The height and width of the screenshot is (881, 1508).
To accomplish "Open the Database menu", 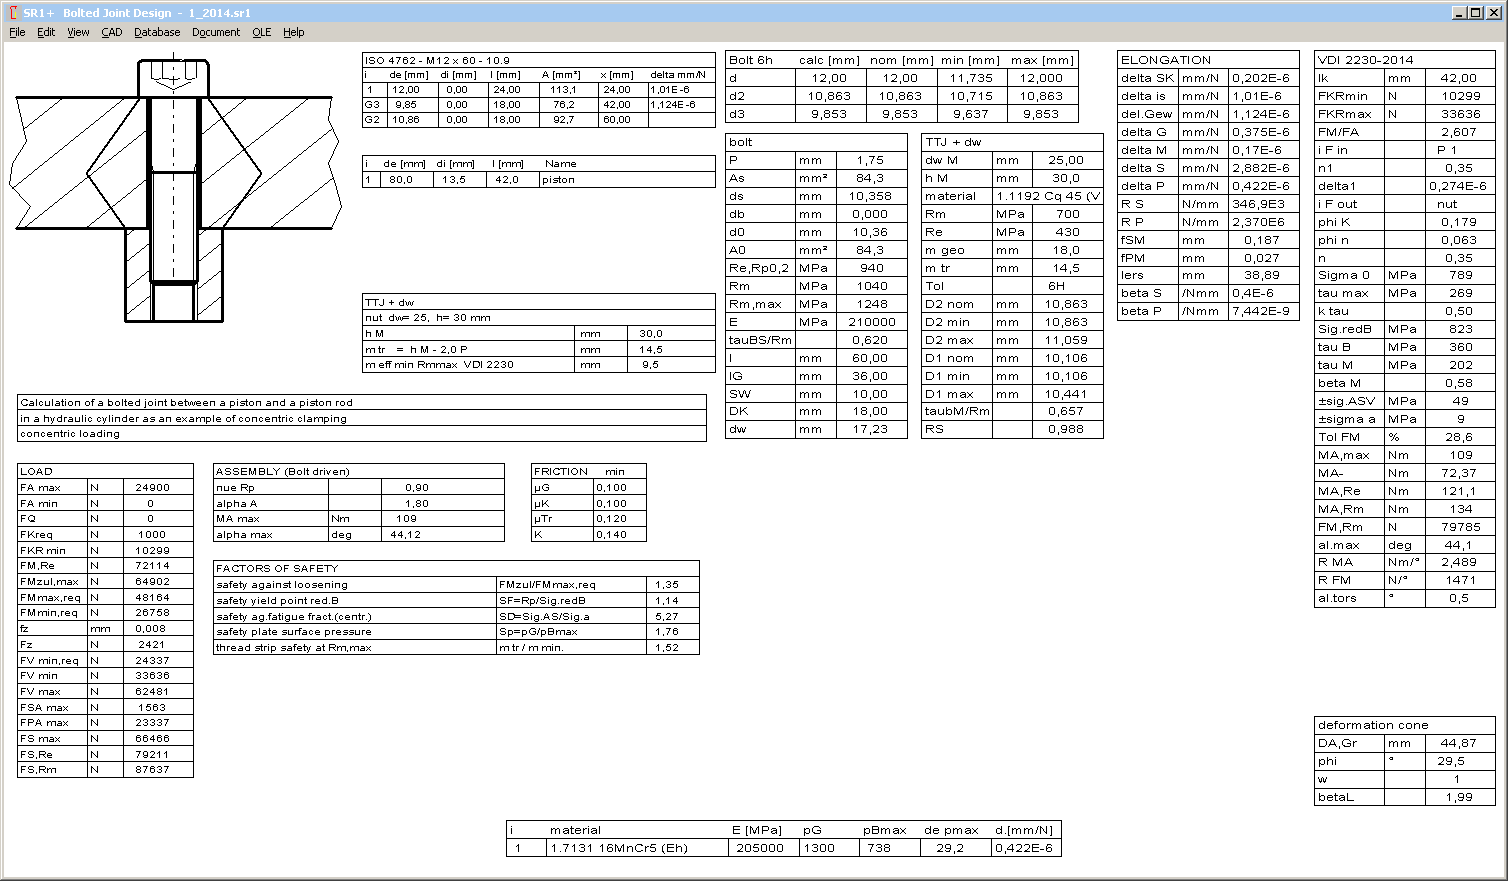I will [156, 32].
